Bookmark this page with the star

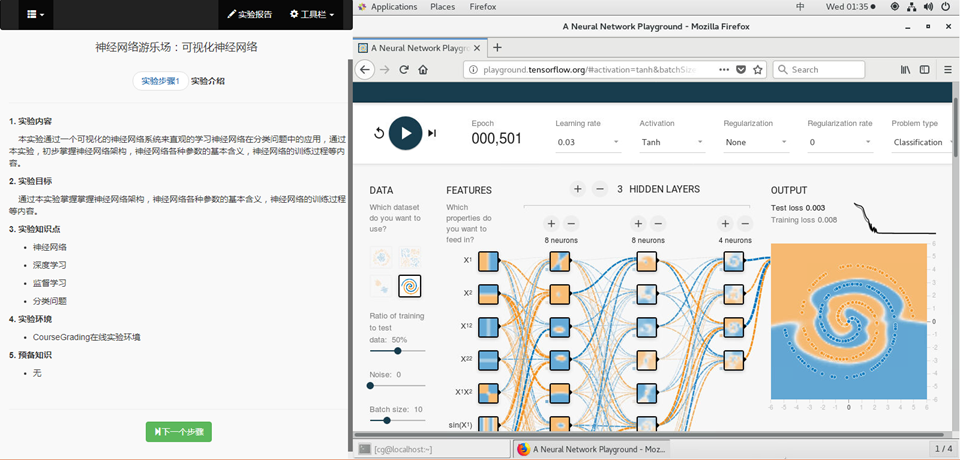point(757,70)
